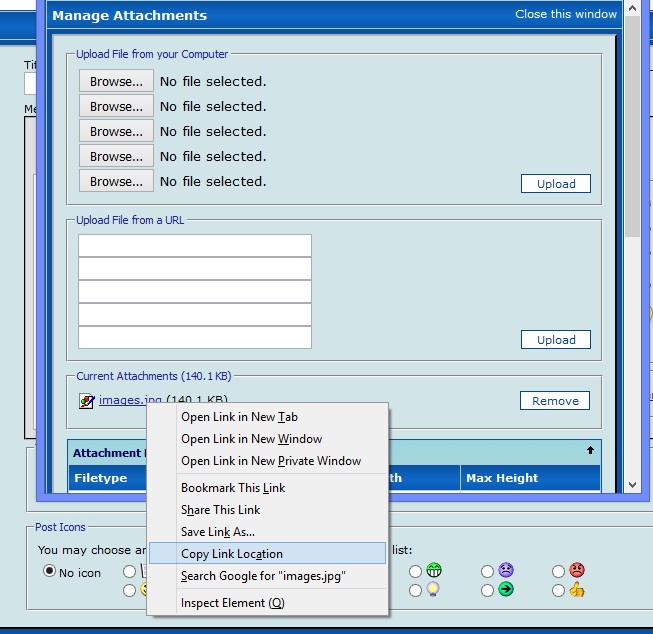Choose Open Link in New Private Window
Image resolution: width=653 pixels, height=634 pixels.
pos(267,461)
